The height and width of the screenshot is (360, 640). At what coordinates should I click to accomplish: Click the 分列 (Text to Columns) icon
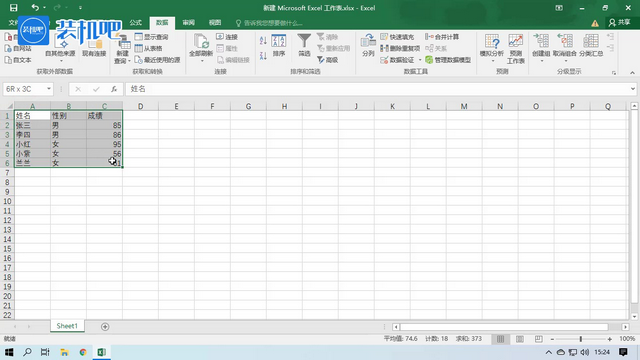coord(368,45)
